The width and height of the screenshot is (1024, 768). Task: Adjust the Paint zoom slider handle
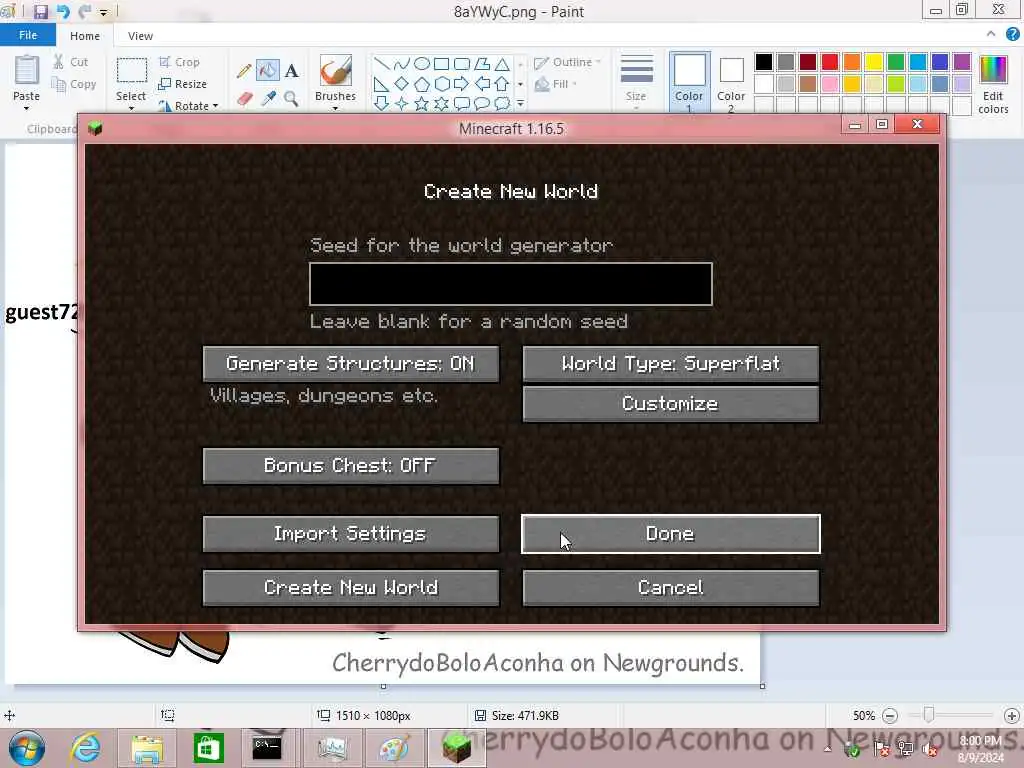coord(928,716)
